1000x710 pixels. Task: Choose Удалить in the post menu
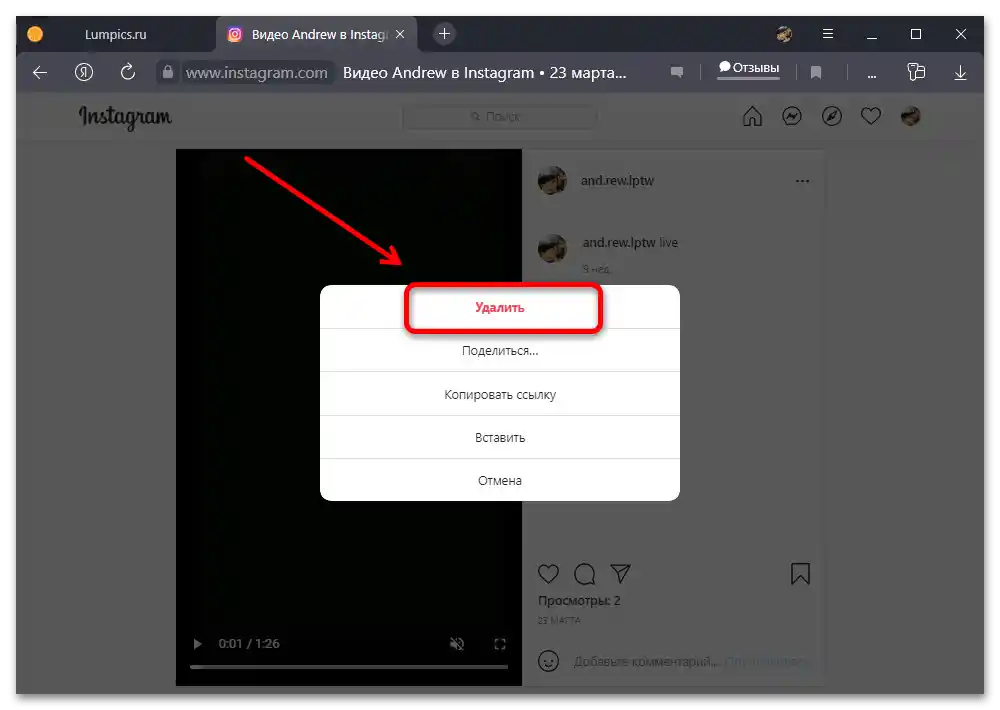click(x=499, y=307)
